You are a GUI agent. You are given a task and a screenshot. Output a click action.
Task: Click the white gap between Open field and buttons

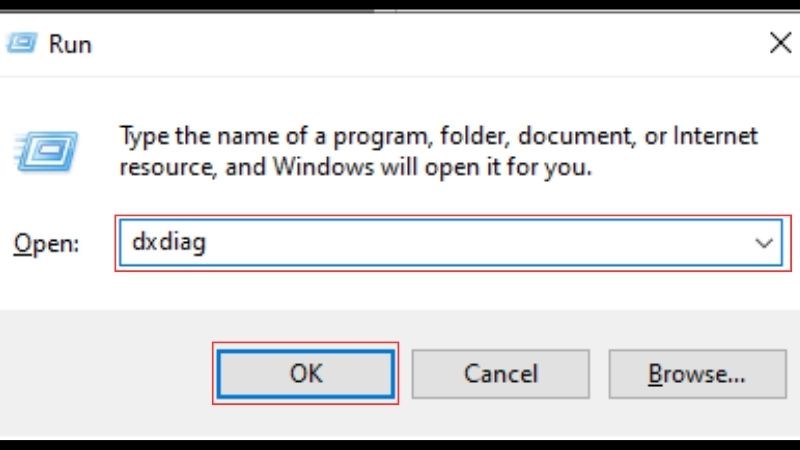400,290
